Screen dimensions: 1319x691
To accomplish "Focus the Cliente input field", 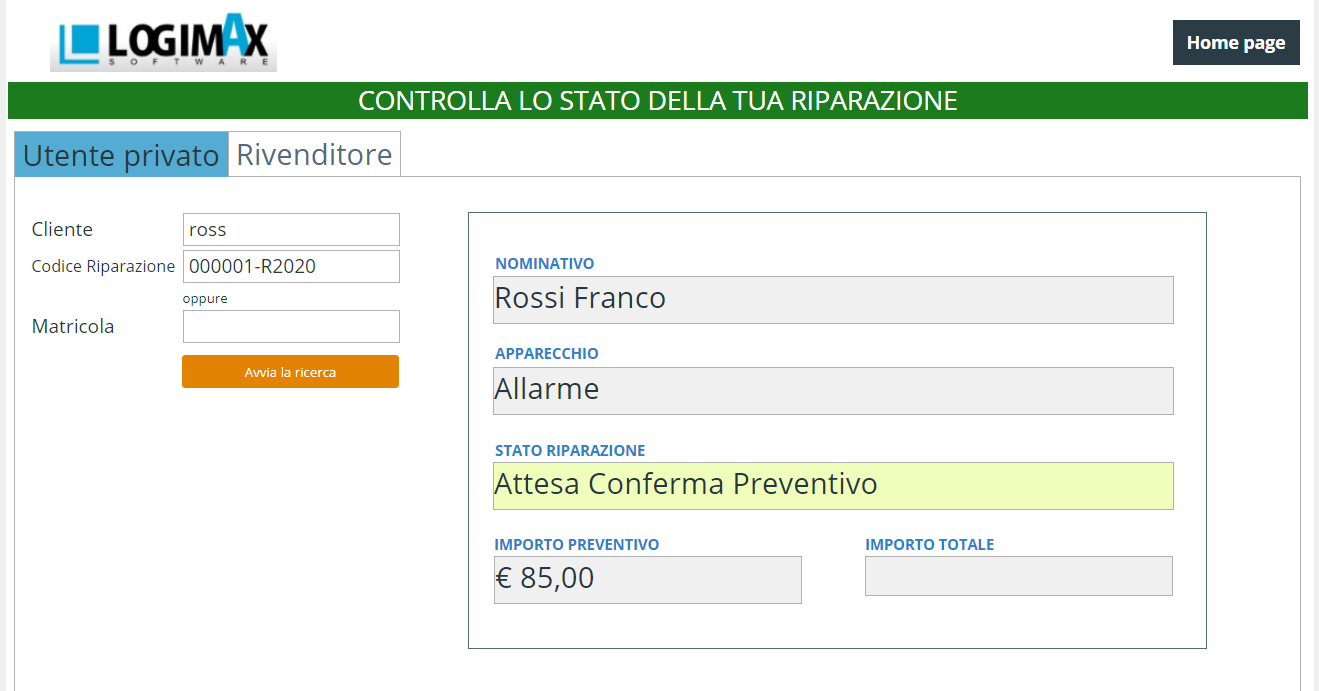I will coord(291,229).
